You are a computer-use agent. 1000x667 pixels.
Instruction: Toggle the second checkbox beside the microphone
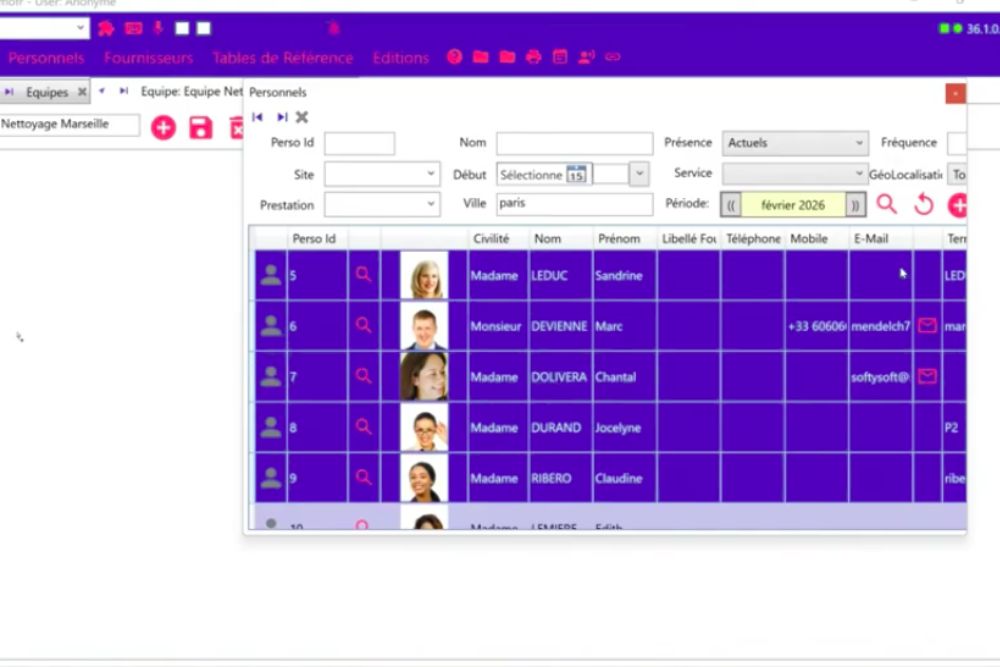pos(204,28)
